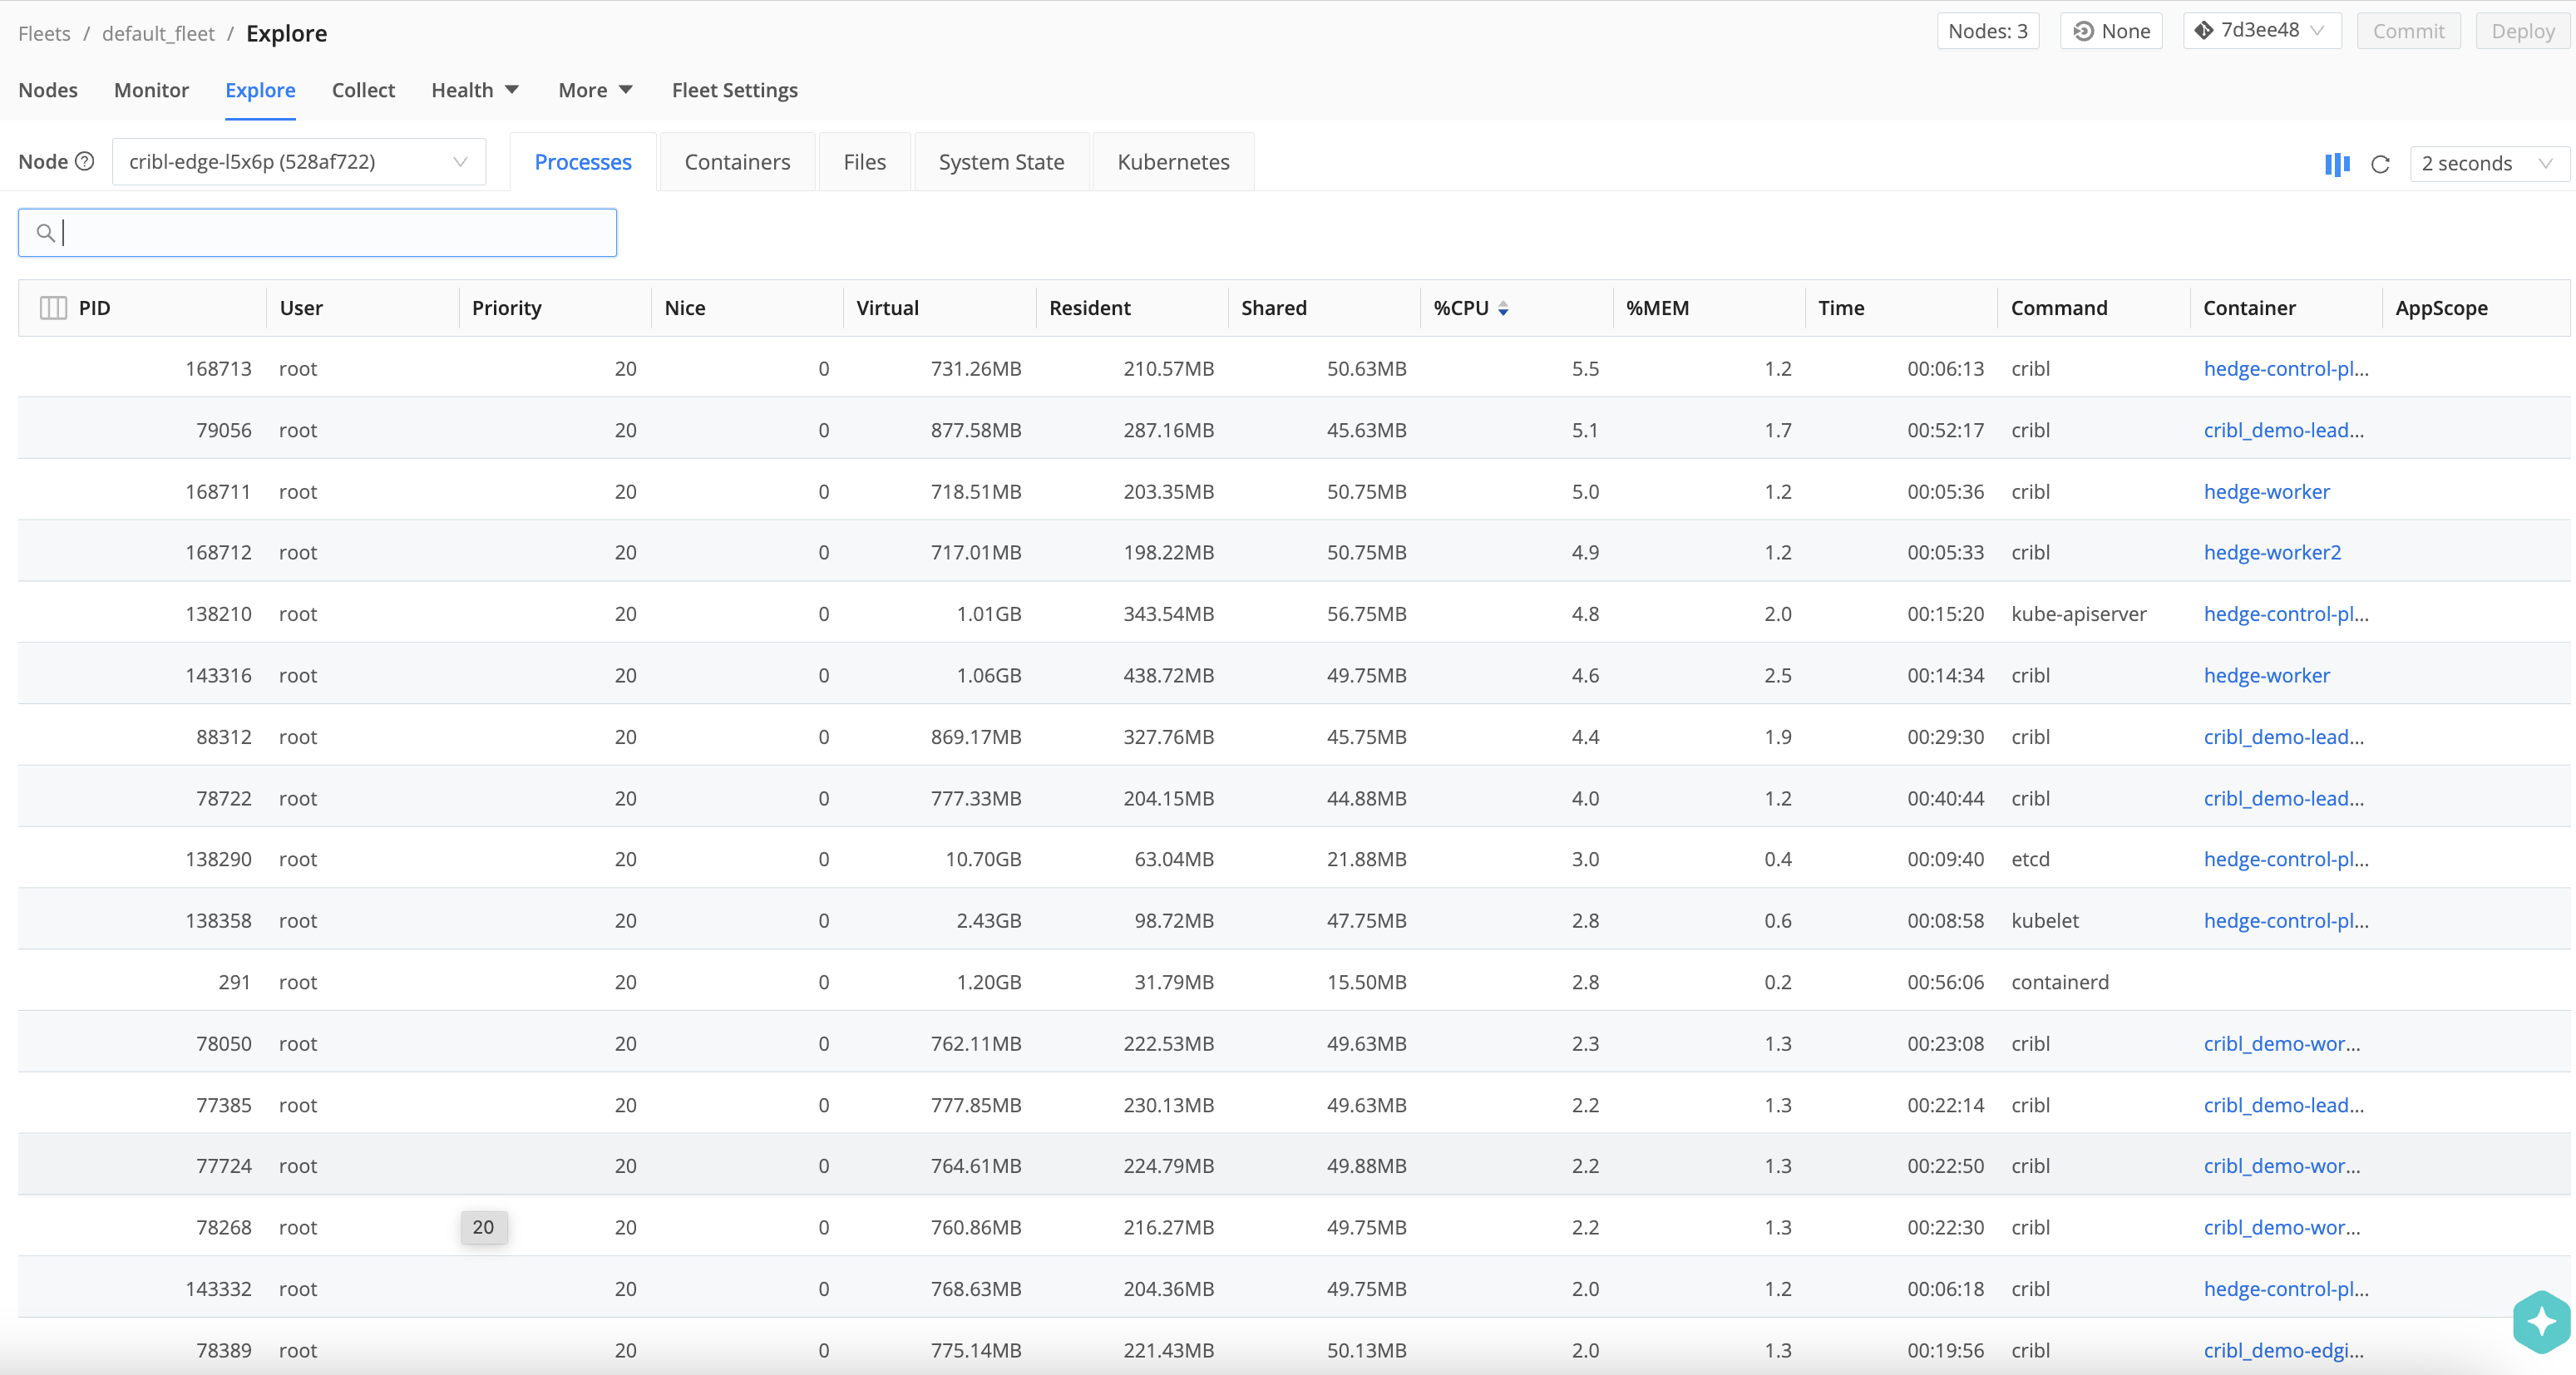The width and height of the screenshot is (2576, 1375).
Task: Open the hedge-worker2 container link
Action: (2271, 552)
